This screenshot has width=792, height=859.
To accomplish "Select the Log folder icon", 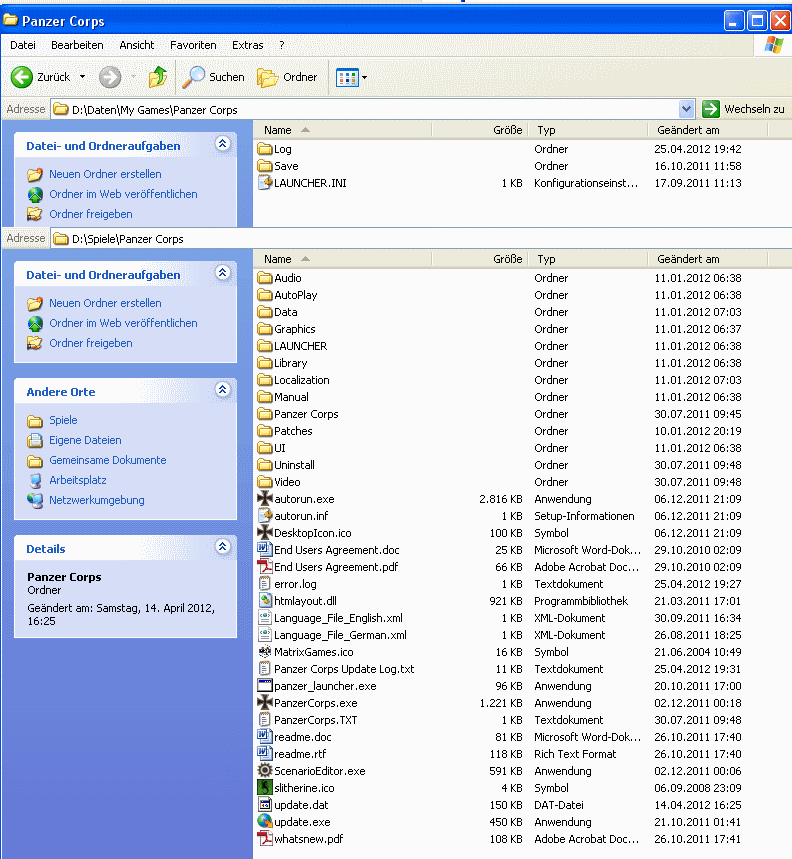I will click(265, 149).
